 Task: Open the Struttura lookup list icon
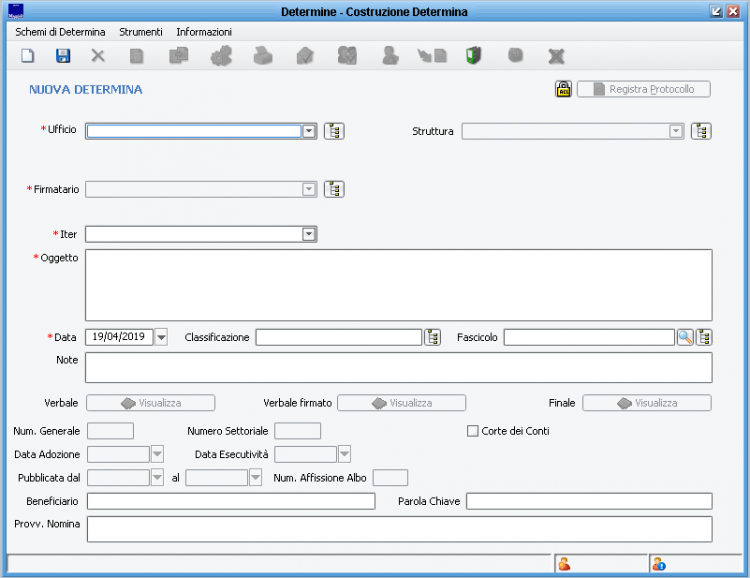(701, 131)
